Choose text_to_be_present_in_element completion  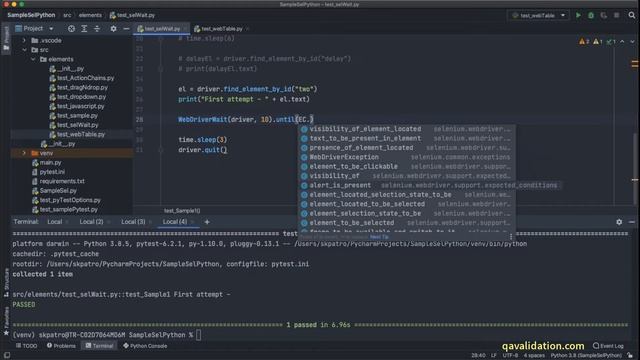tap(407, 138)
